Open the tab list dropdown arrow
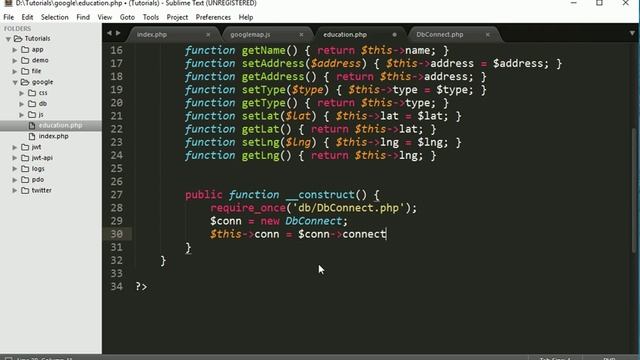This screenshot has width=640, height=360. 632,33
